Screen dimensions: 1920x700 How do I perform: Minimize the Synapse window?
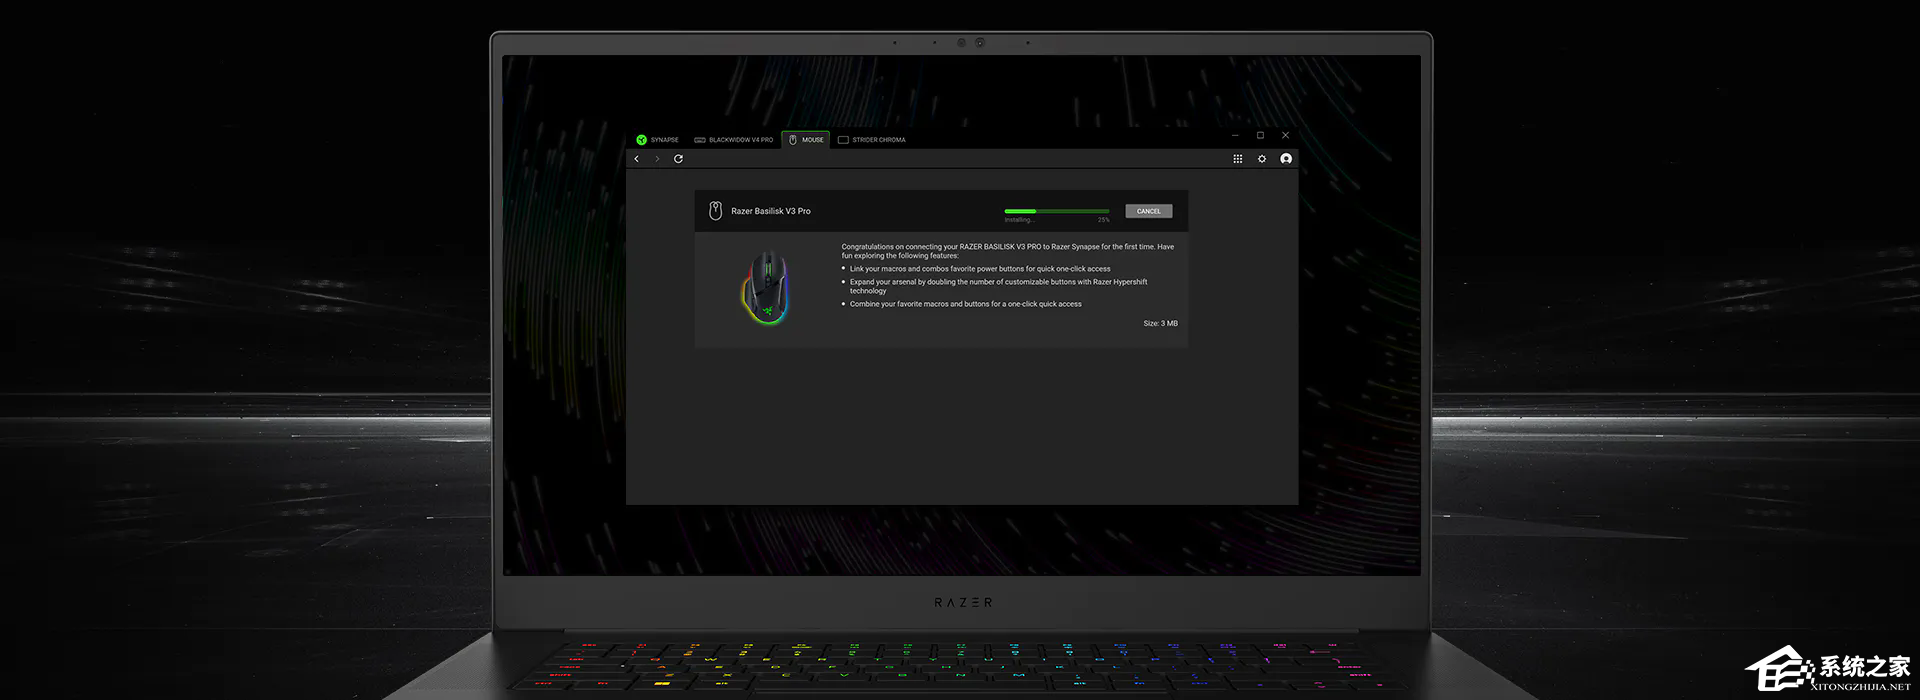click(1235, 135)
